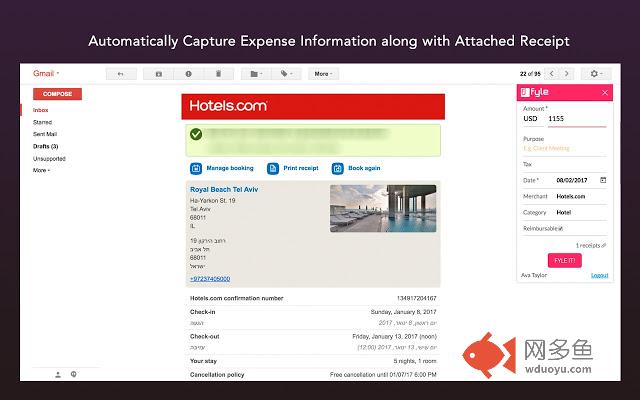Delete the email with trash icon

[x=216, y=74]
